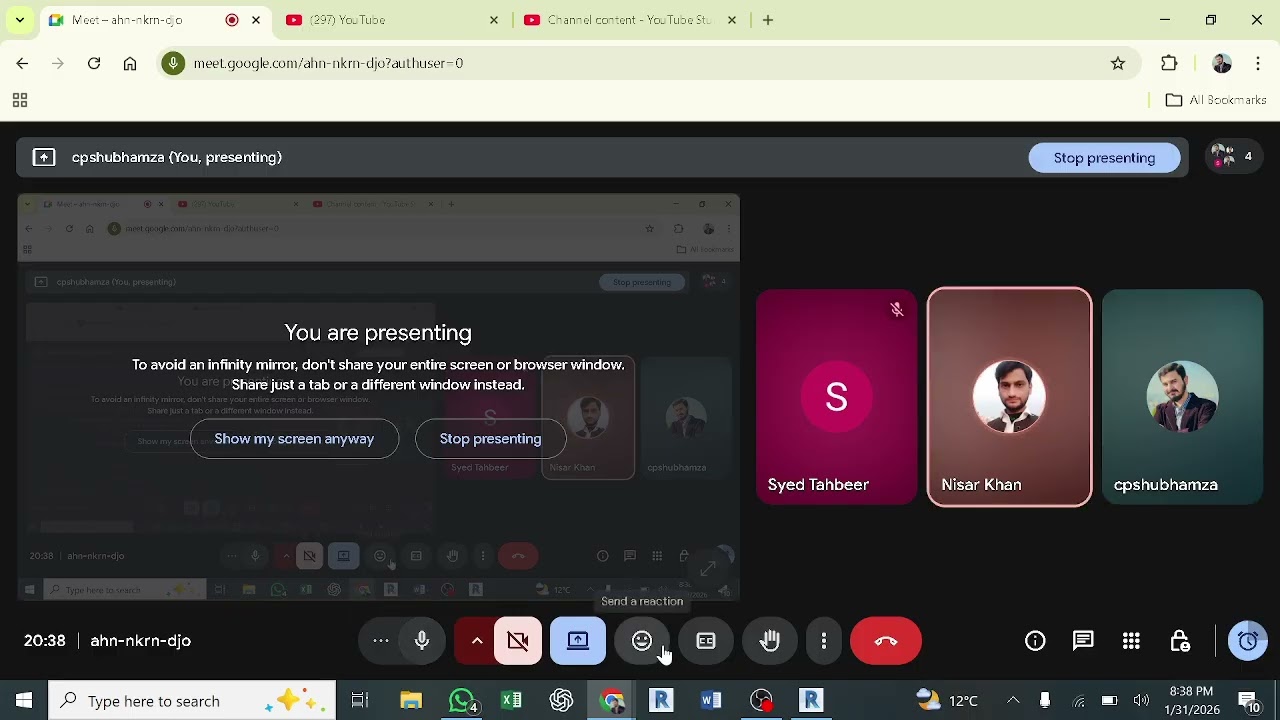Open participants list showing 4
This screenshot has width=1280, height=720.
pos(1232,156)
